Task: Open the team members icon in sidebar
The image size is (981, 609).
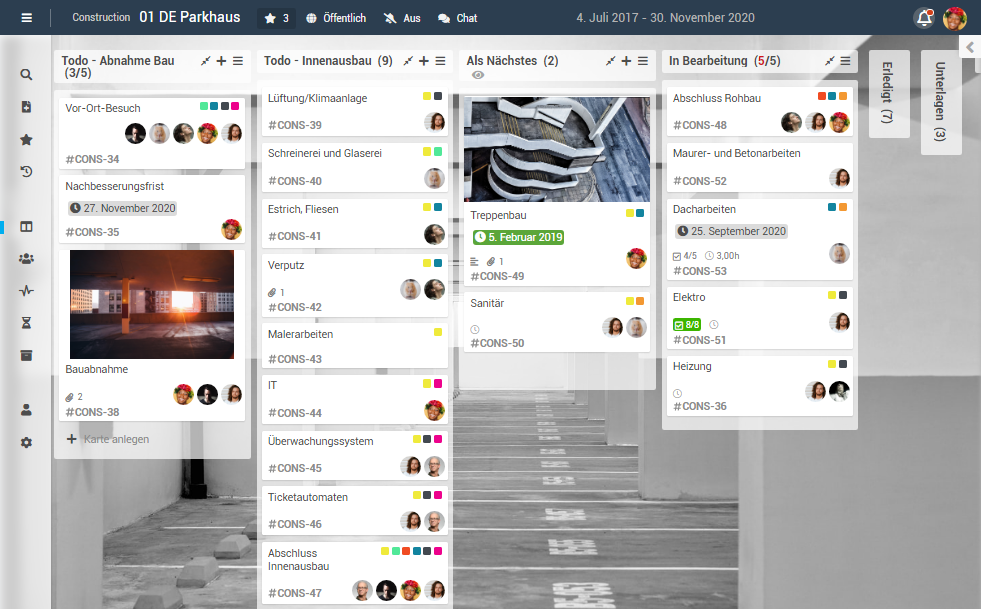Action: [26, 259]
